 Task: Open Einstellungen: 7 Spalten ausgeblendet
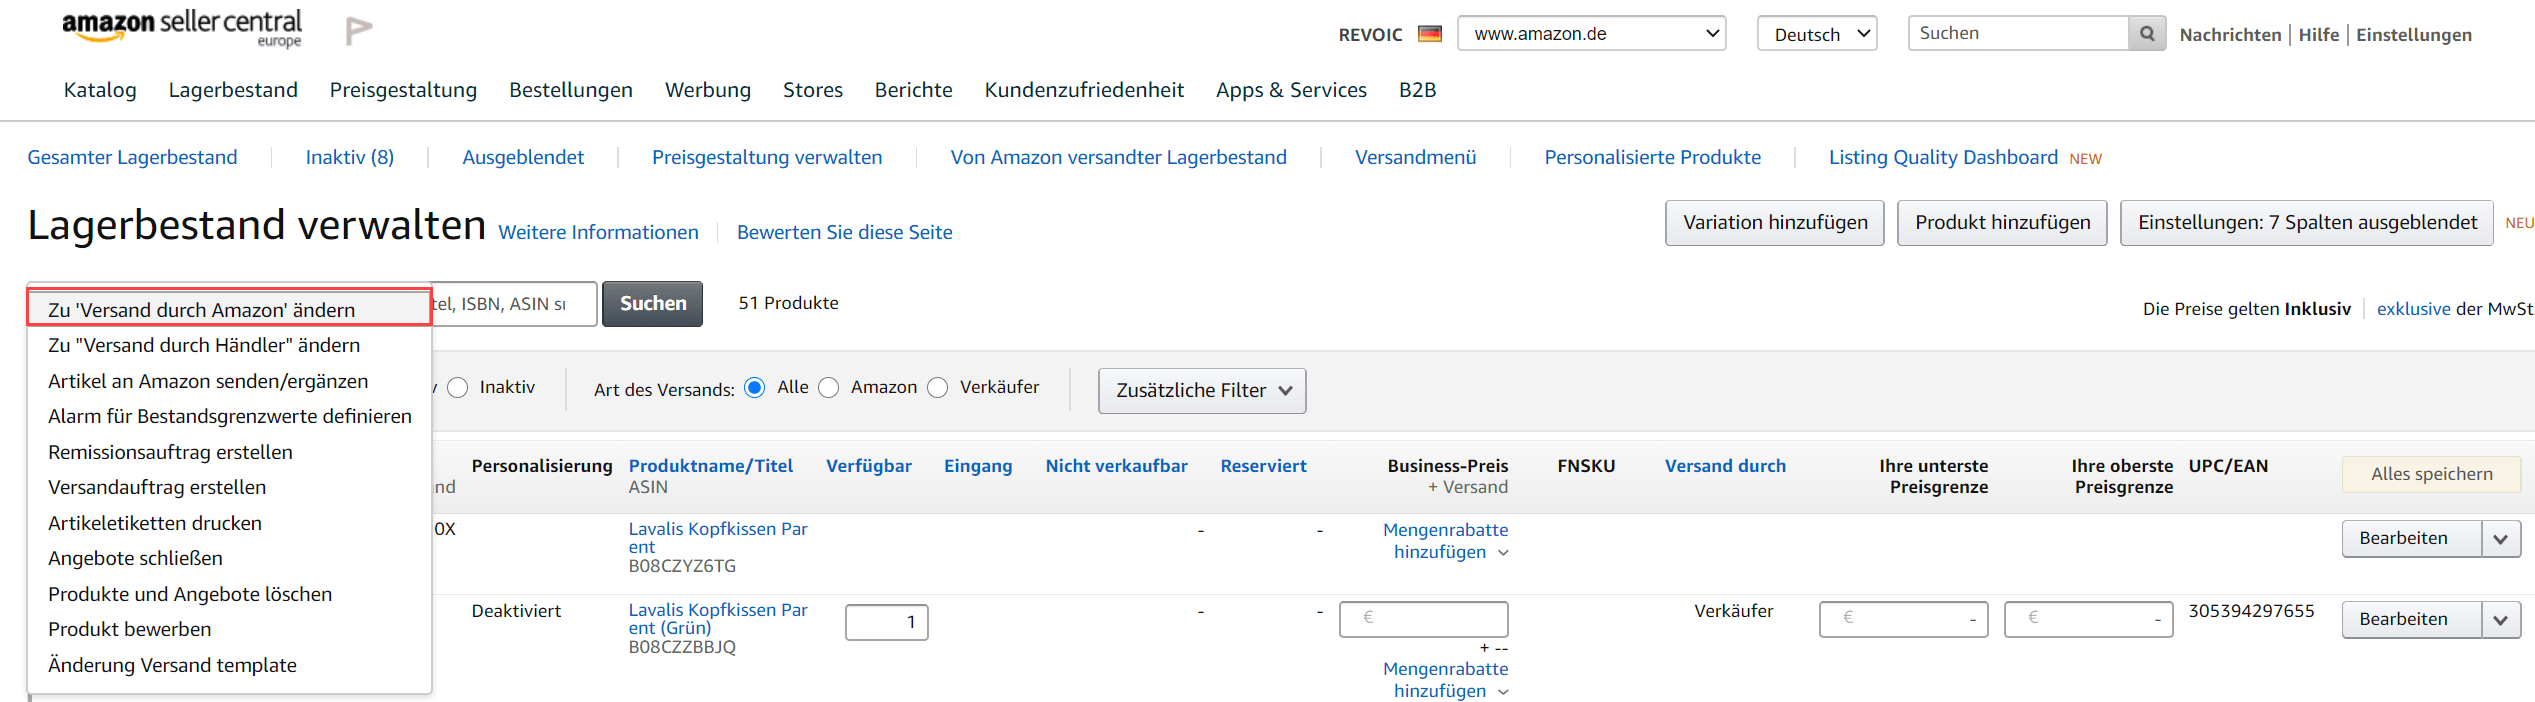2307,223
